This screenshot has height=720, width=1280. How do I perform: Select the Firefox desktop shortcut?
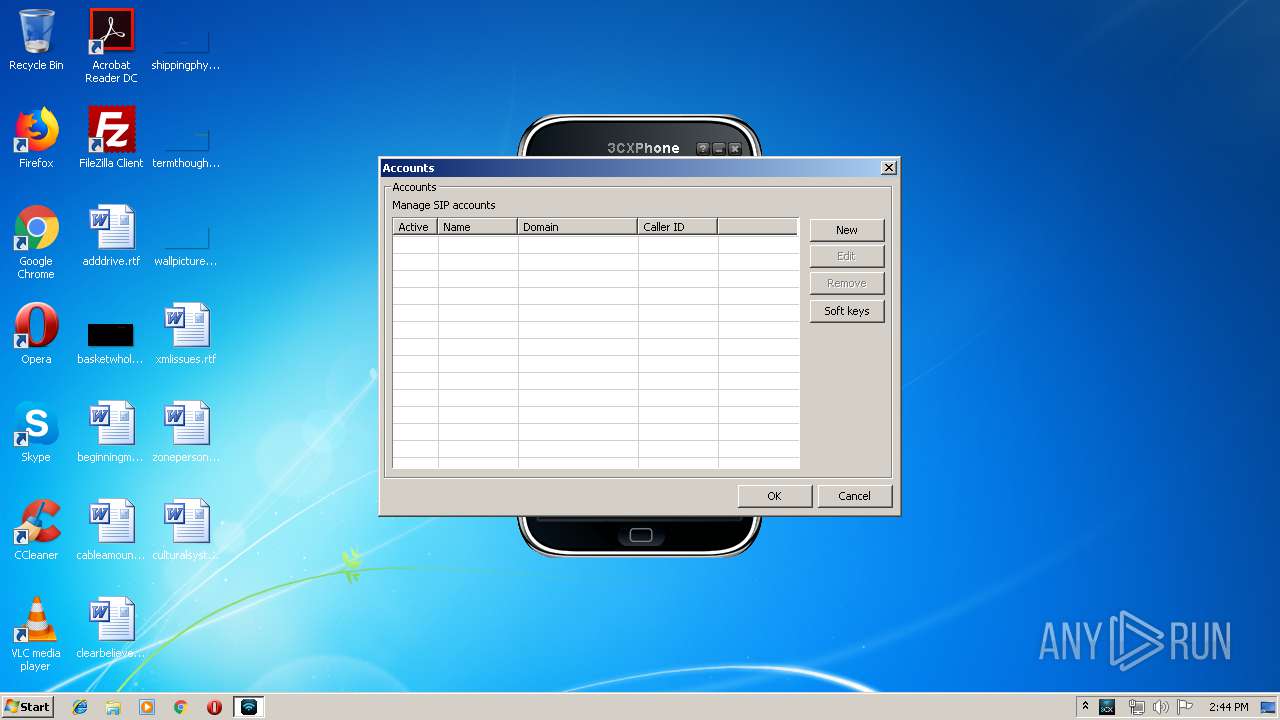coord(36,139)
